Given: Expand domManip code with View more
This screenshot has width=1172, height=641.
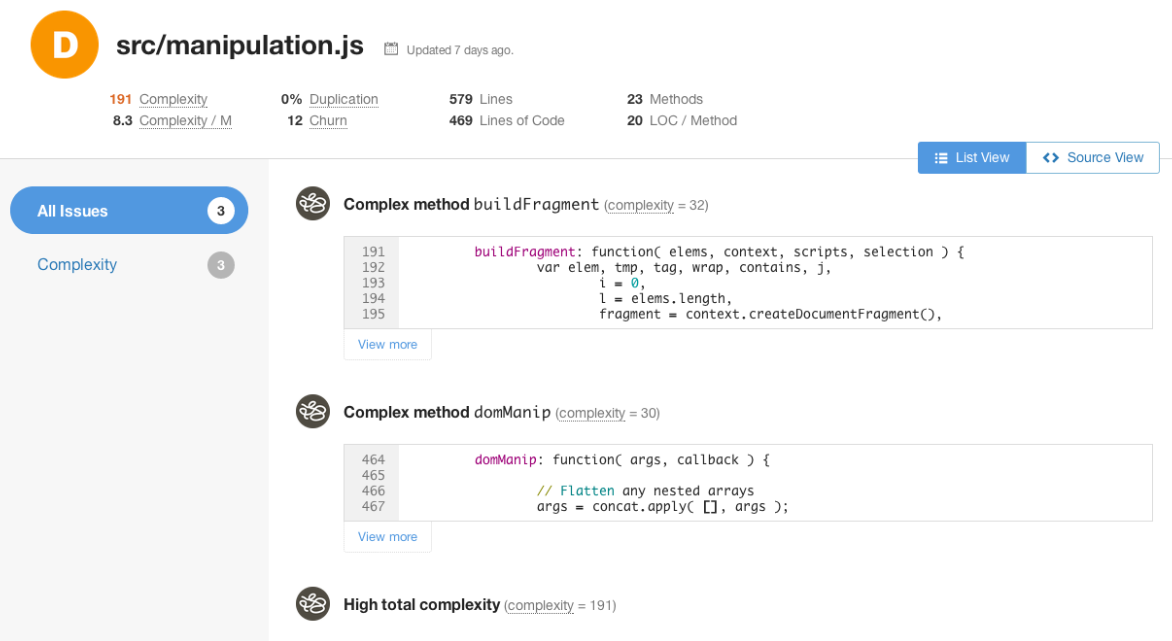Looking at the screenshot, I should tap(387, 537).
